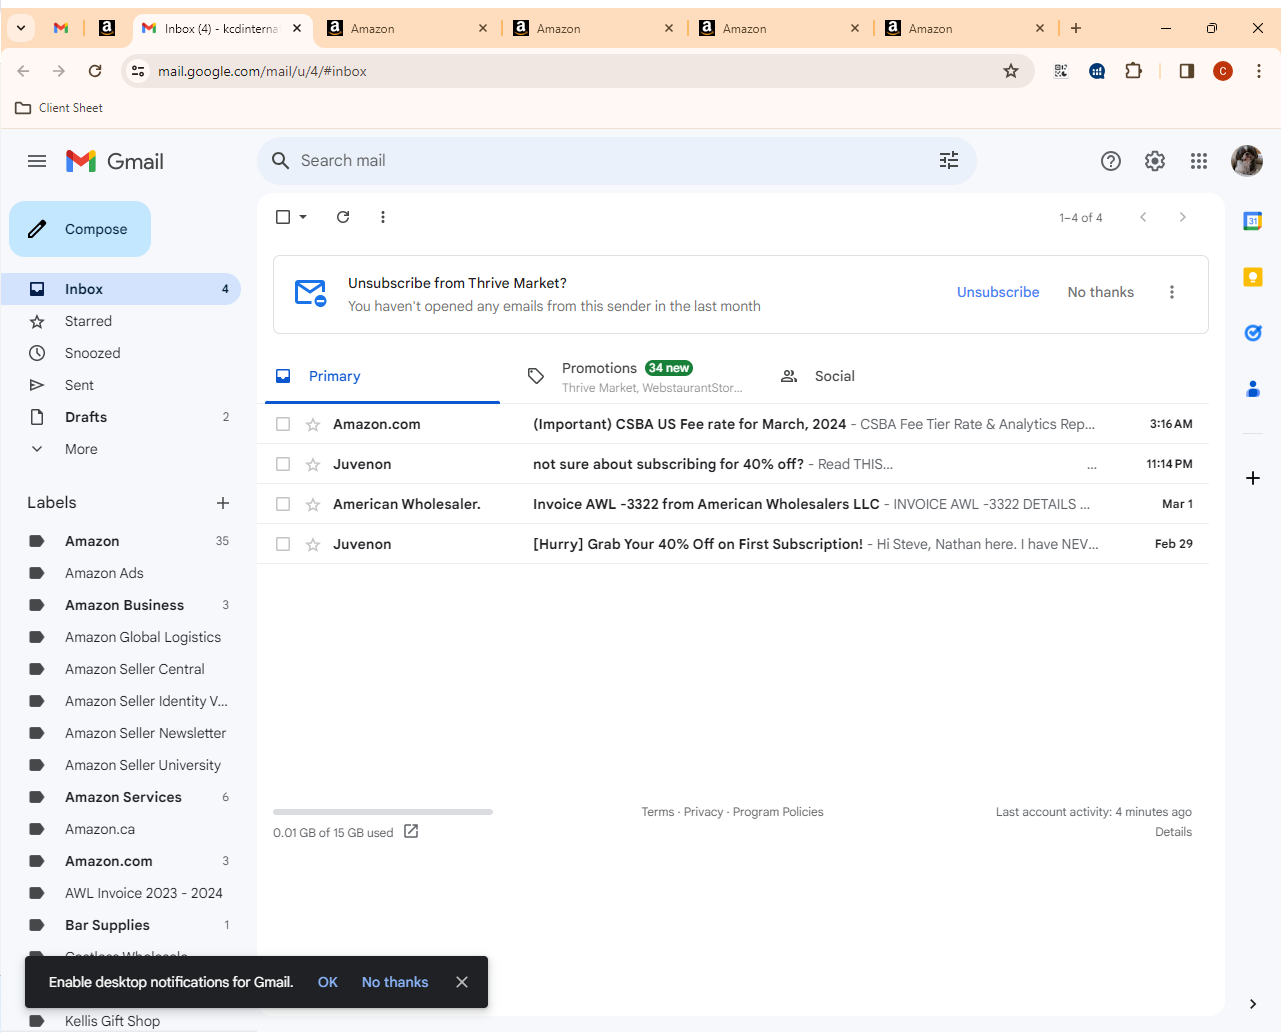Open the Gmail main menu hamburger icon

pos(37,161)
